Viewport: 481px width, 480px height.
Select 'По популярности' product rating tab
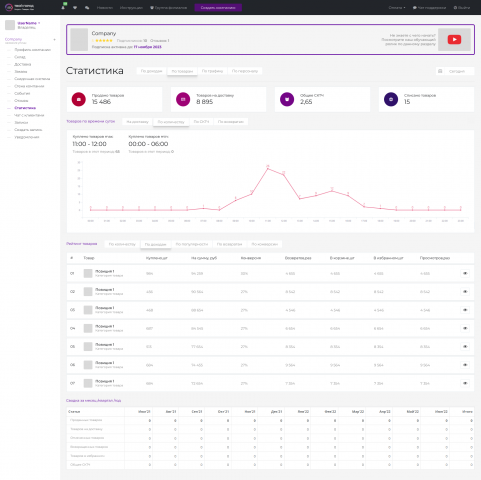pyautogui.click(x=192, y=244)
